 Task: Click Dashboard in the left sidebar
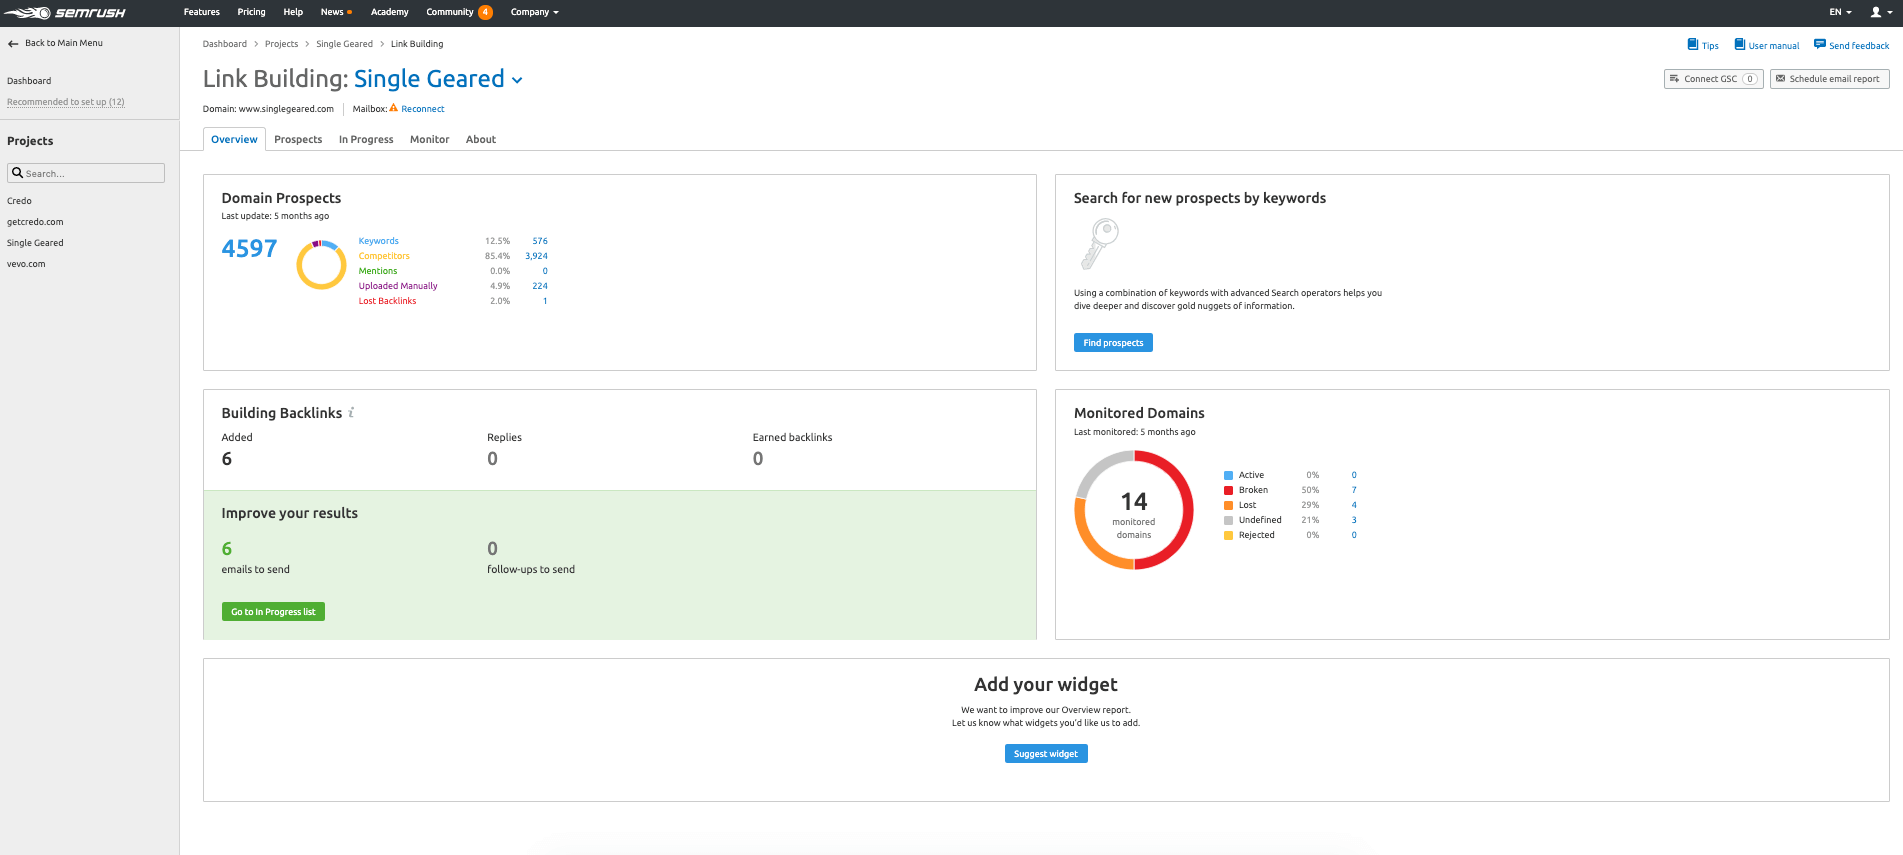(29, 81)
